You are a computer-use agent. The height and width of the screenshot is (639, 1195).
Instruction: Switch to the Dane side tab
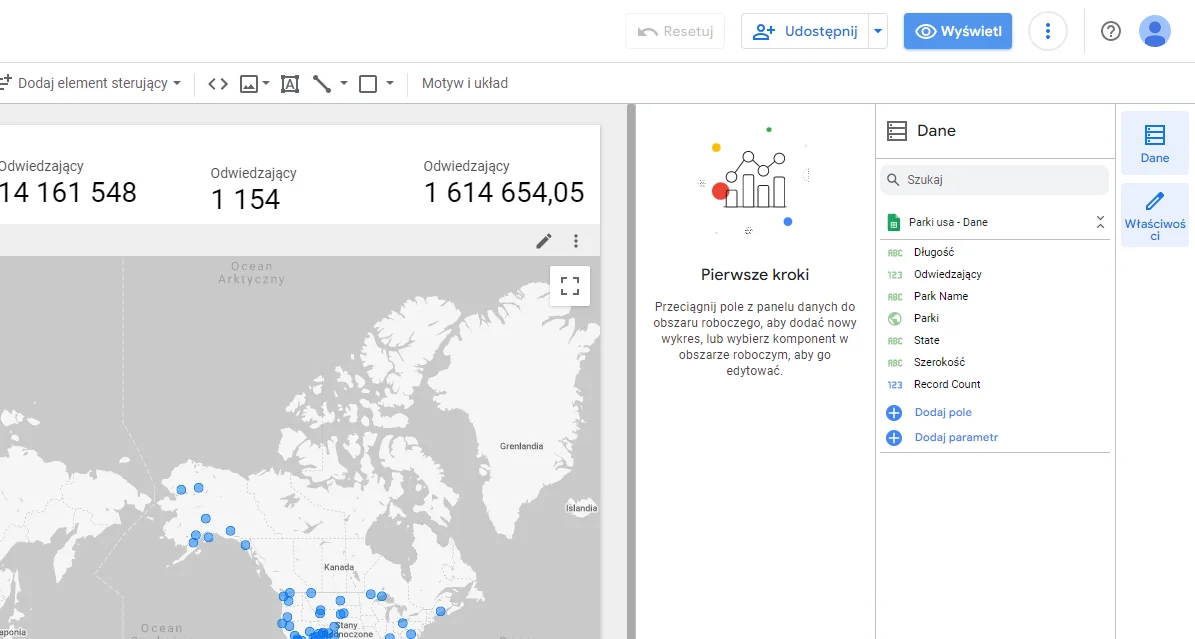click(1155, 143)
